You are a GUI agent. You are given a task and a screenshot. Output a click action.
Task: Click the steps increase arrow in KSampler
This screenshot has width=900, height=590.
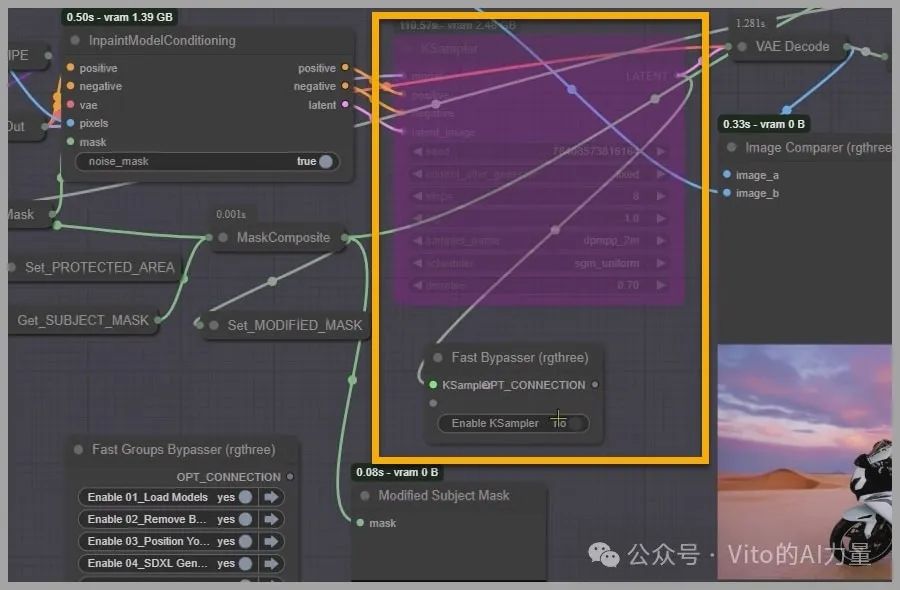[661, 196]
